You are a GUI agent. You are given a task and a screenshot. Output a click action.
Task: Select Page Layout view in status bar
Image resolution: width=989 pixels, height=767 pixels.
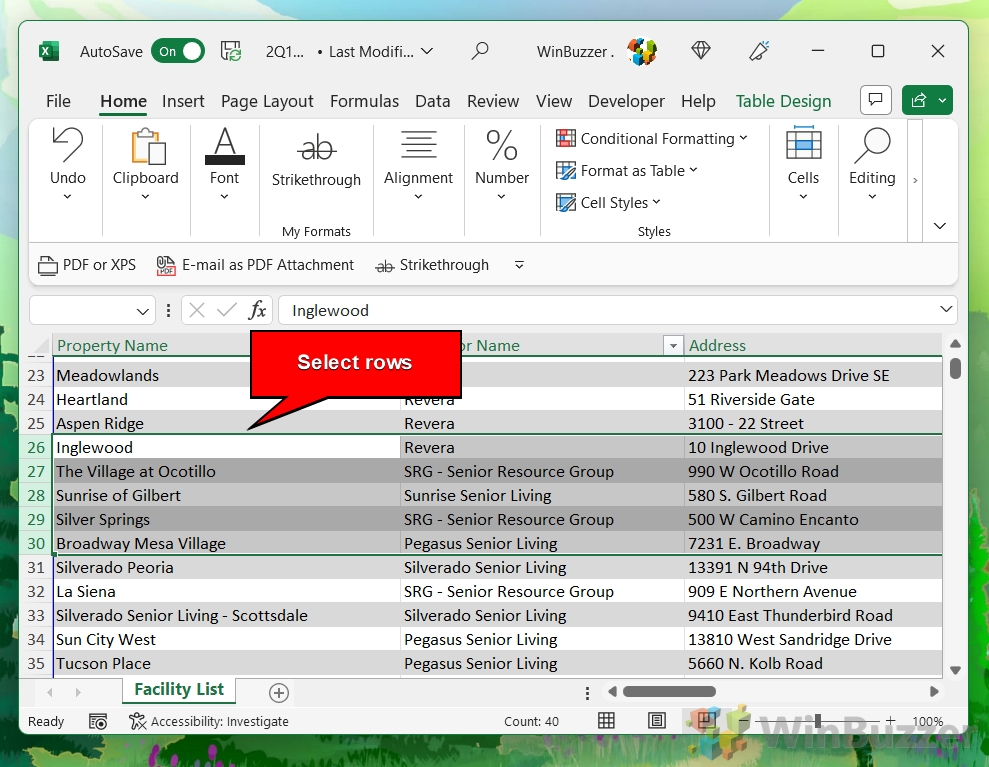pyautogui.click(x=656, y=720)
